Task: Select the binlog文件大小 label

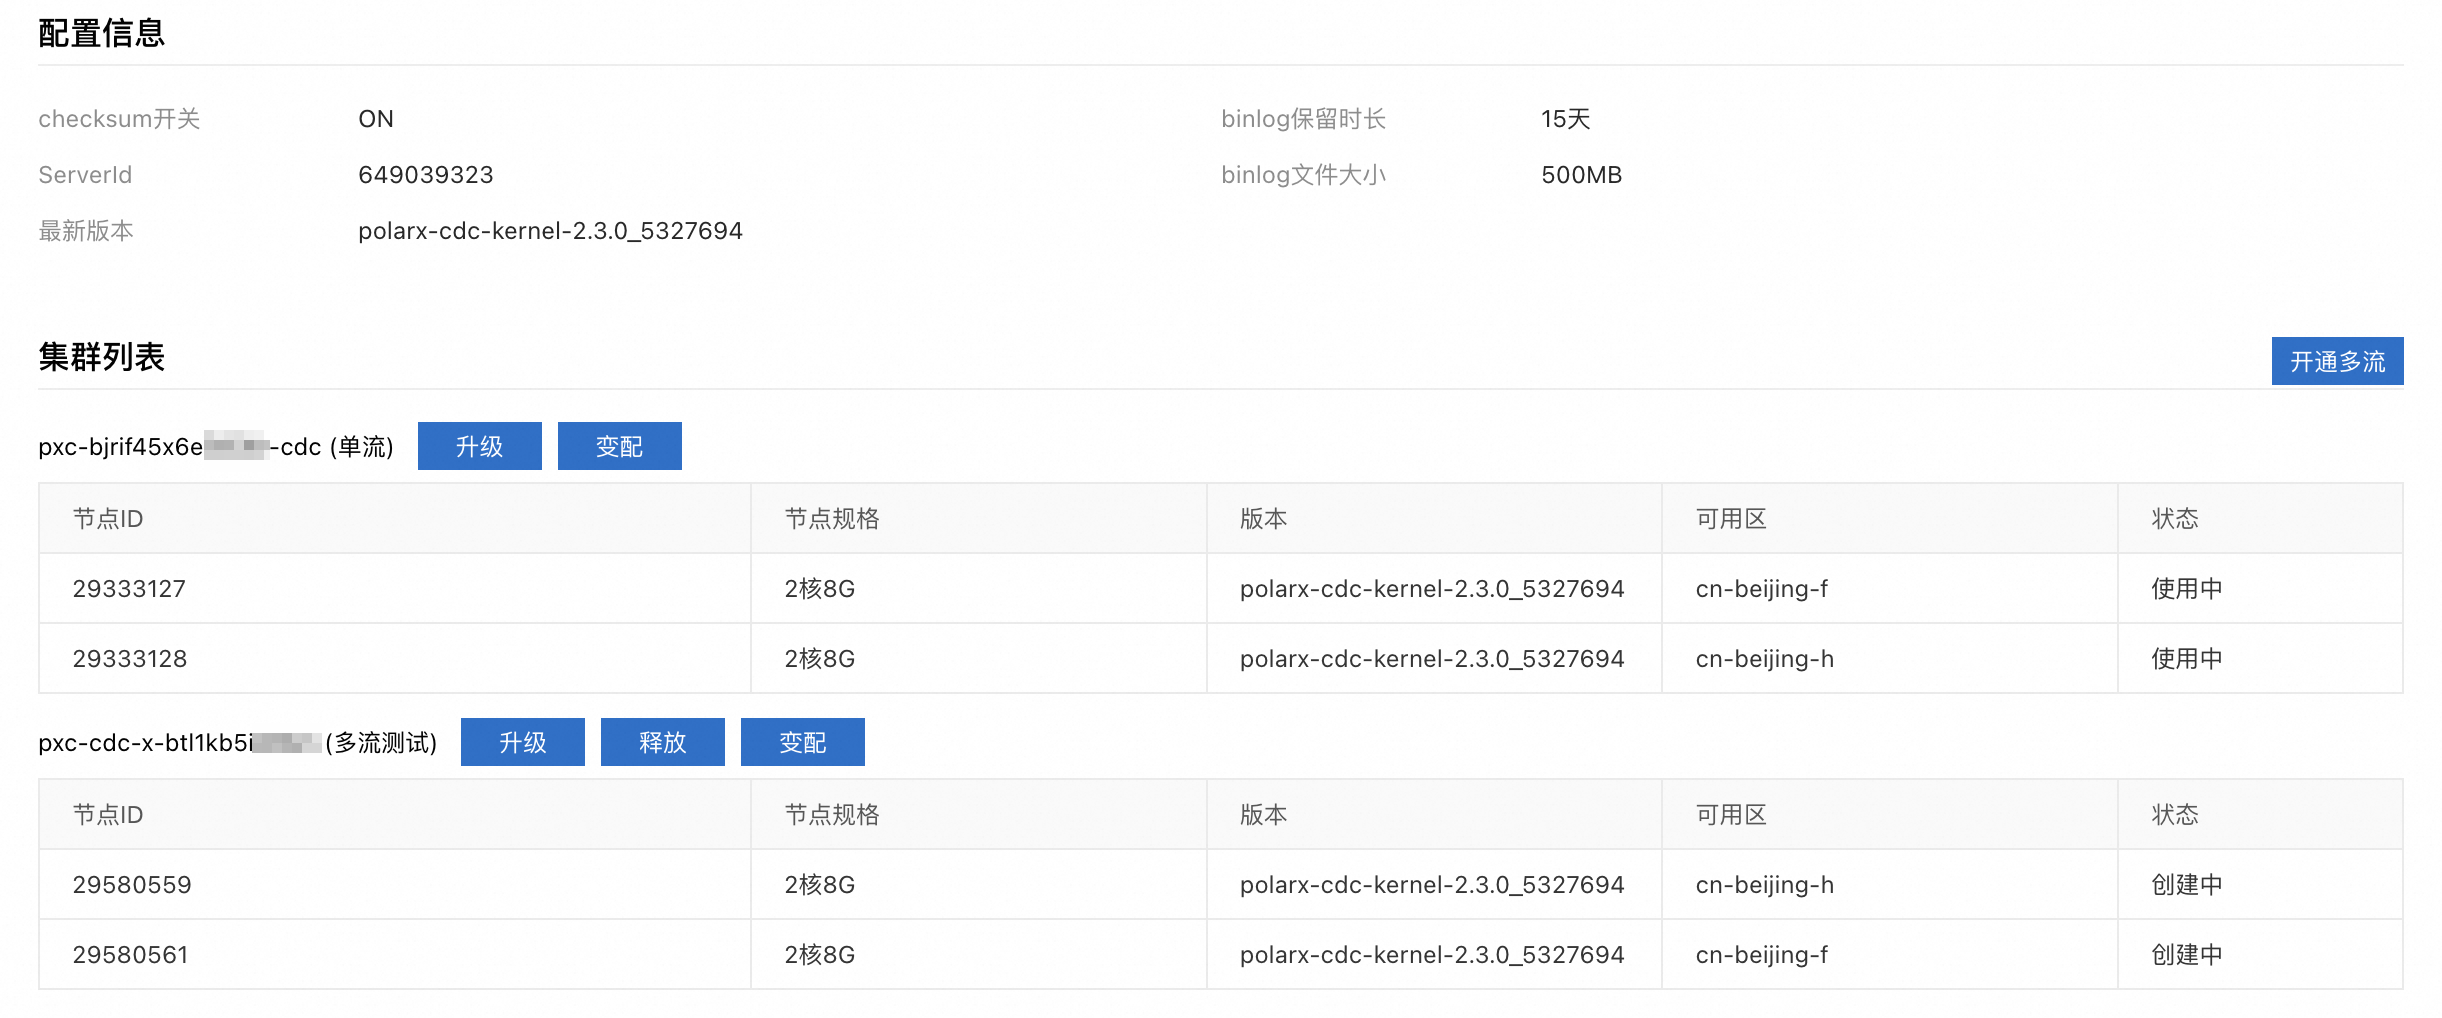Action: coord(1303,175)
